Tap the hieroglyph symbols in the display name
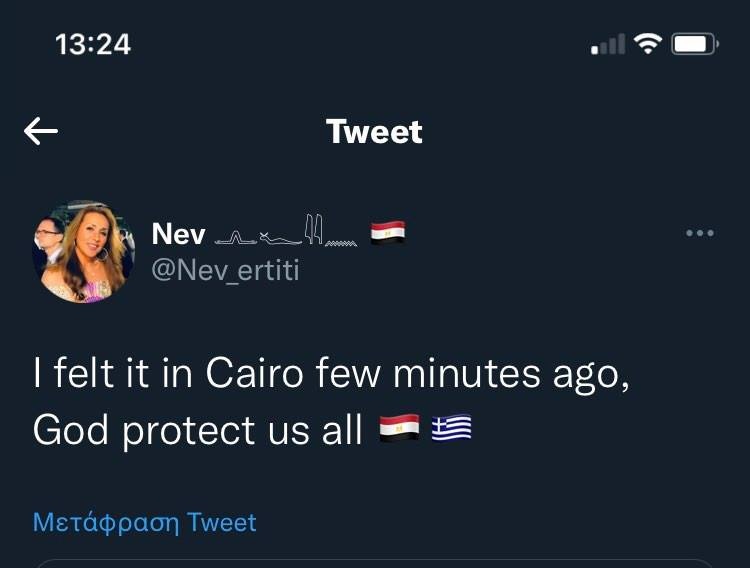 [x=288, y=235]
